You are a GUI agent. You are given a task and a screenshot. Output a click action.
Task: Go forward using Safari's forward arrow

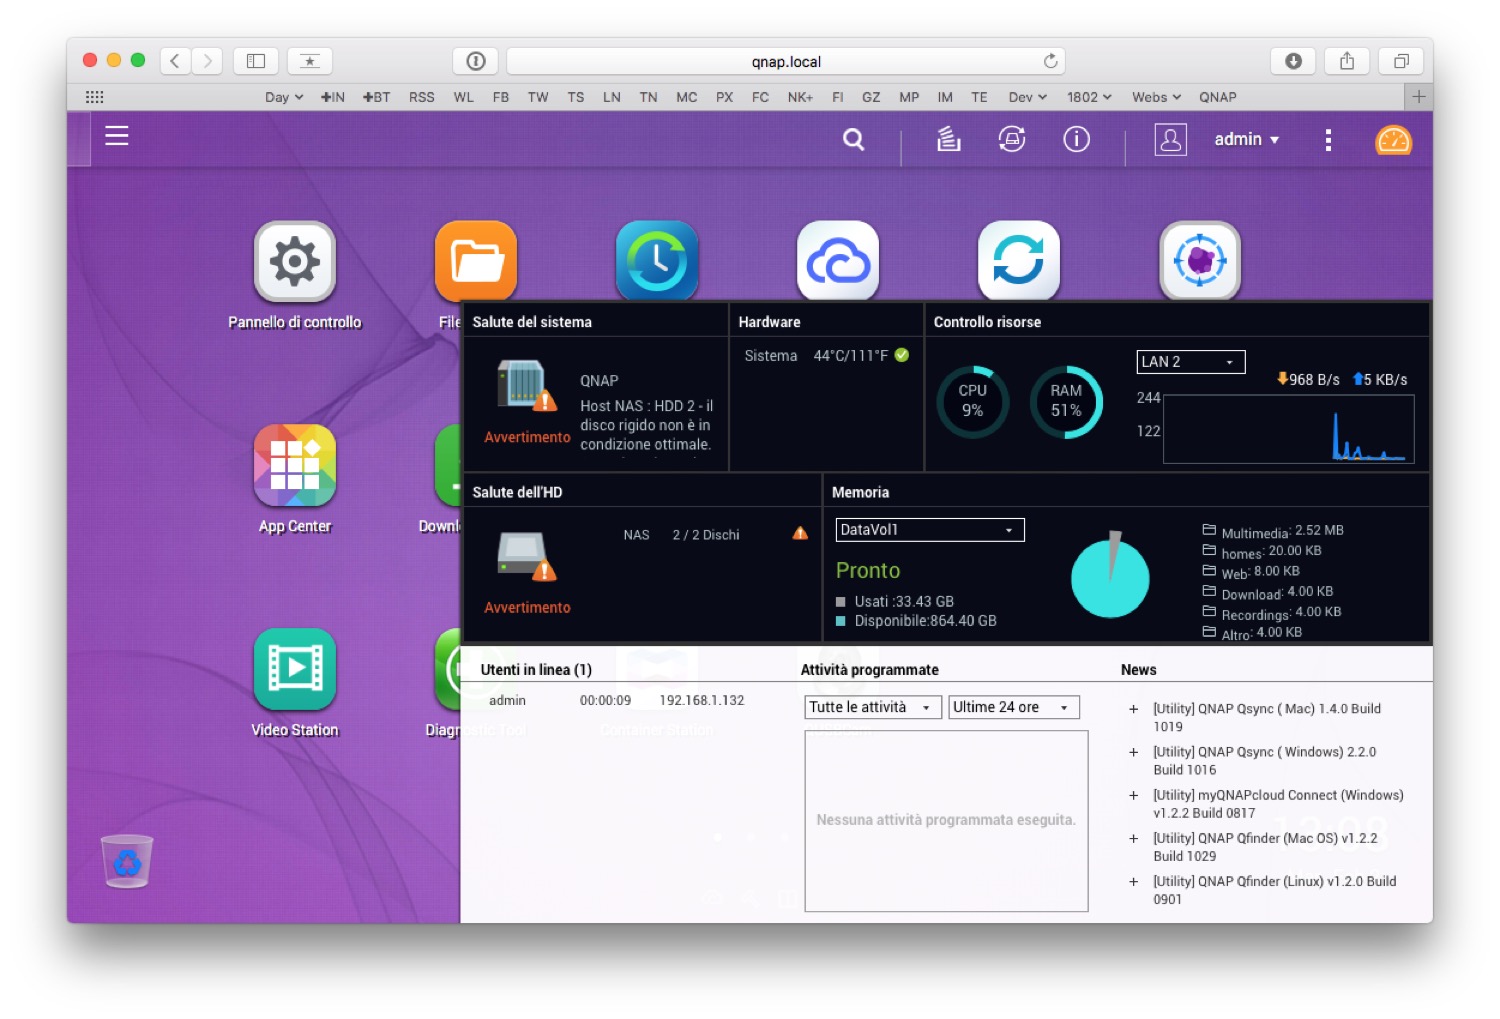pos(207,61)
